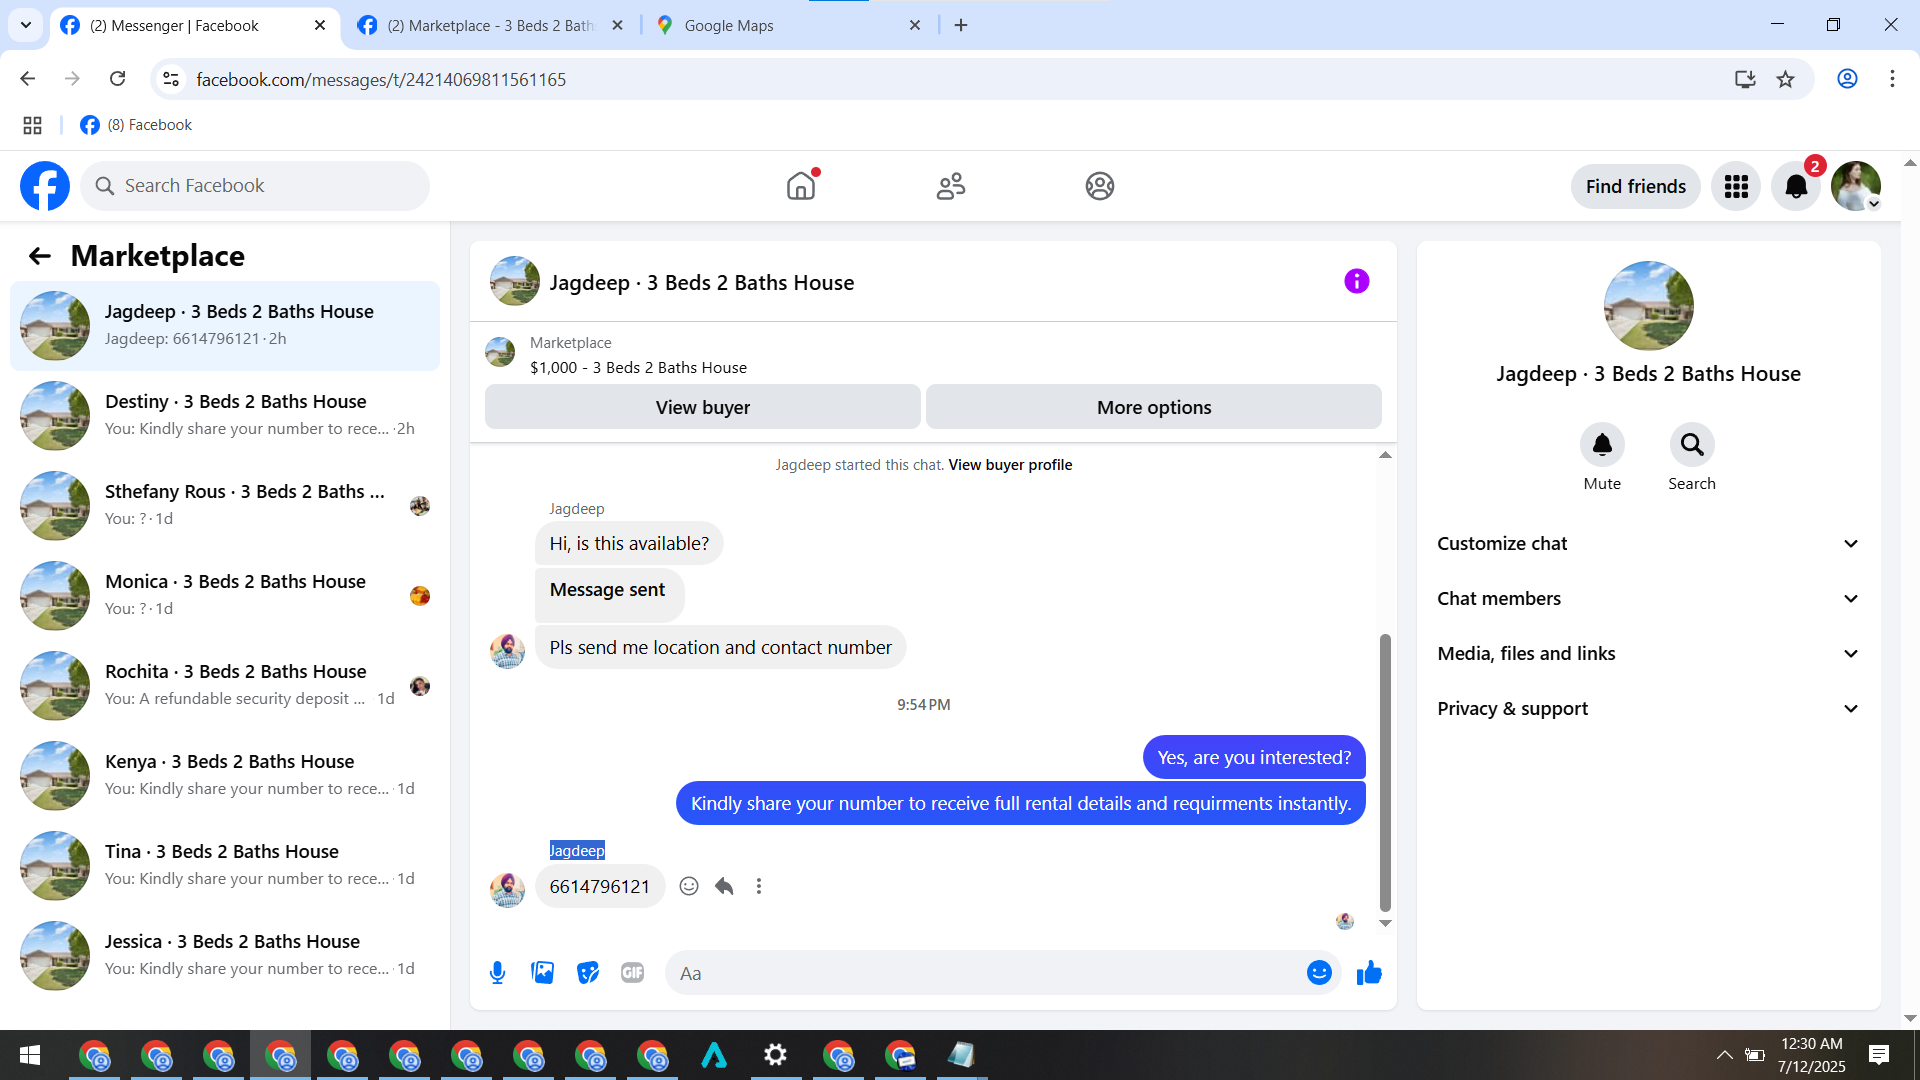Open the Facebook home feed icon
Screen dimensions: 1920x1080
[801, 186]
